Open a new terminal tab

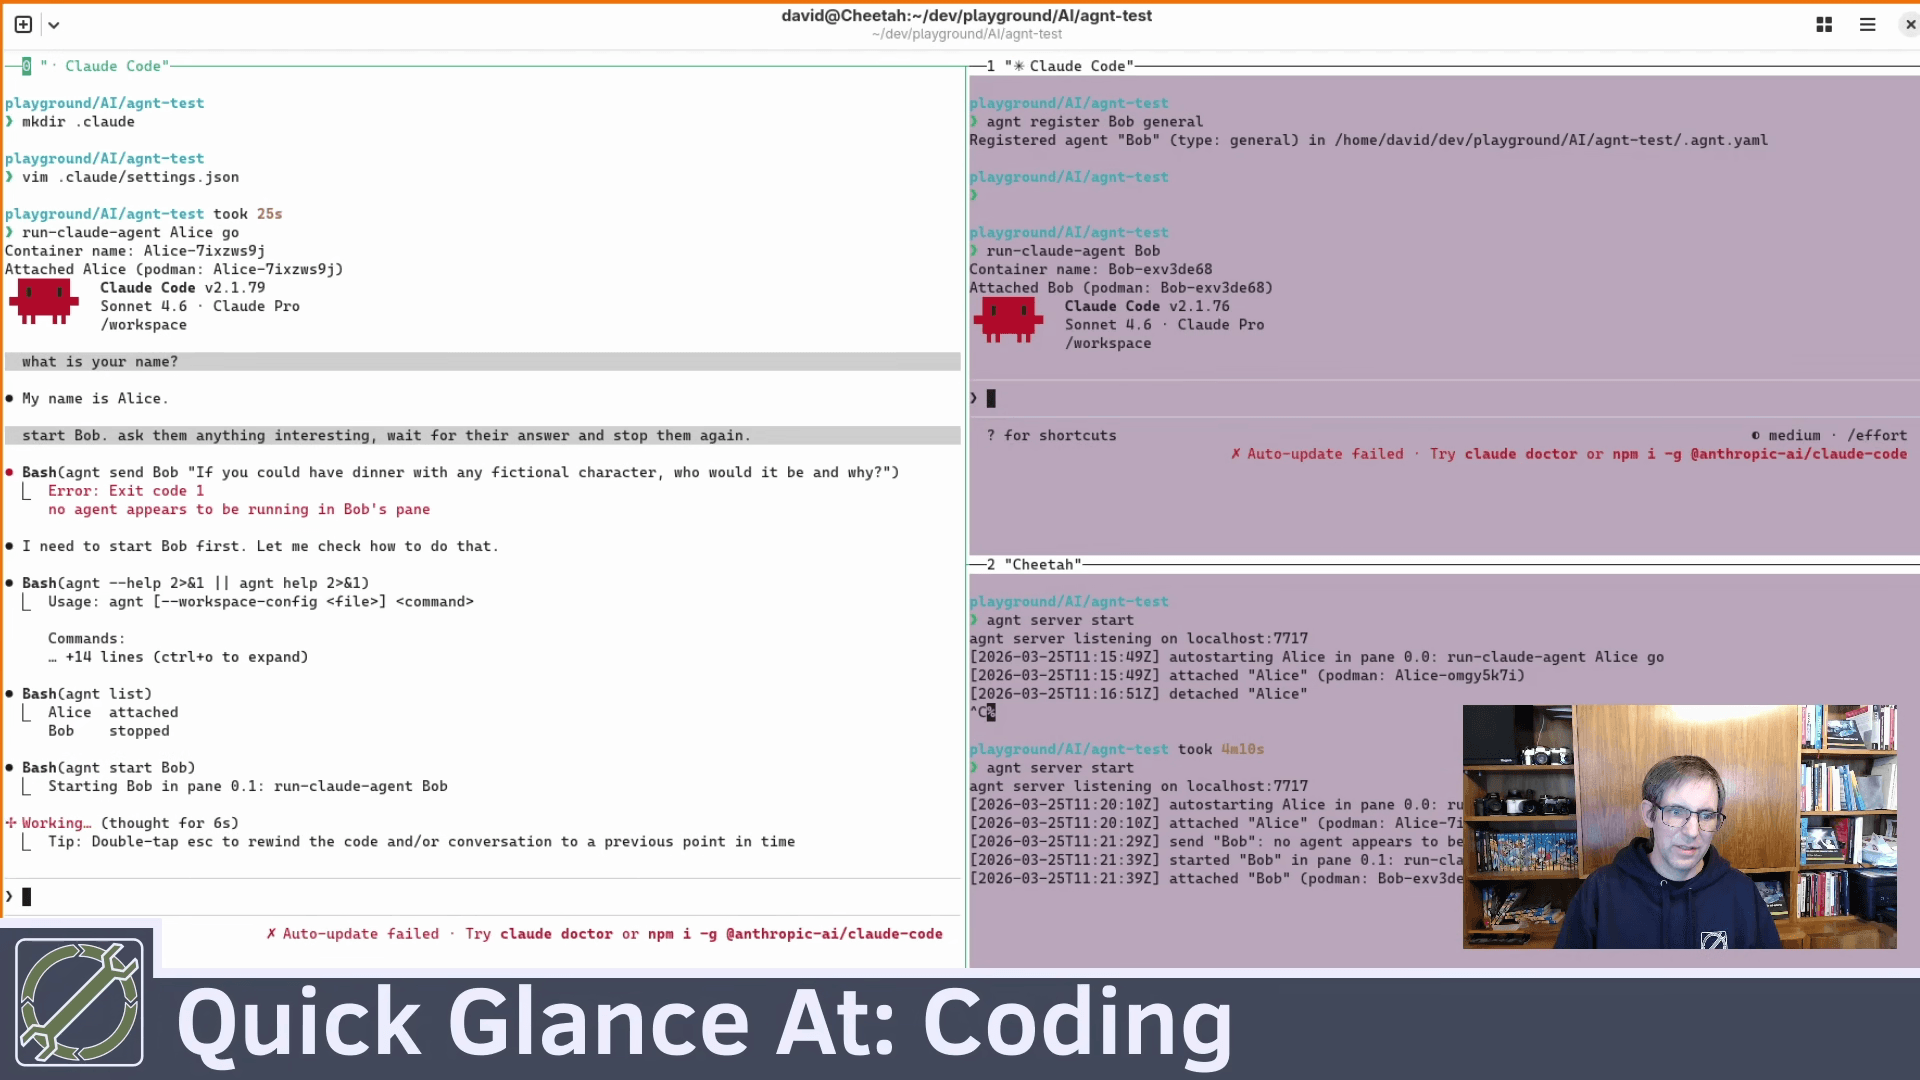(x=23, y=24)
